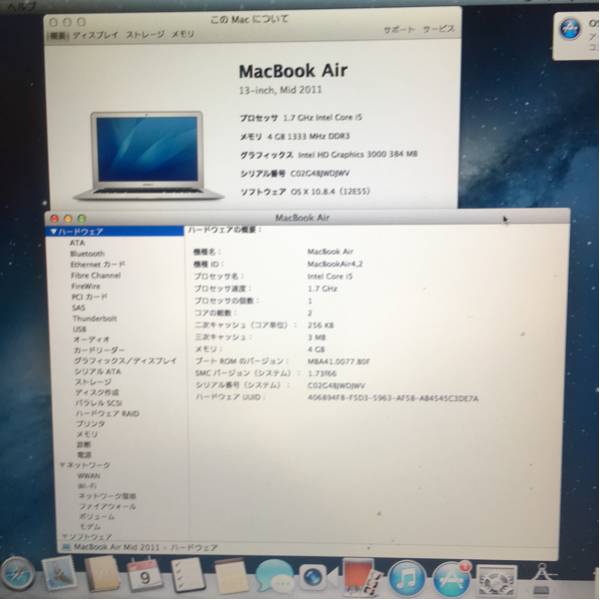Select グラフィックス/ディスプレイ in the sidebar
This screenshot has width=600, height=600.
click(x=126, y=360)
